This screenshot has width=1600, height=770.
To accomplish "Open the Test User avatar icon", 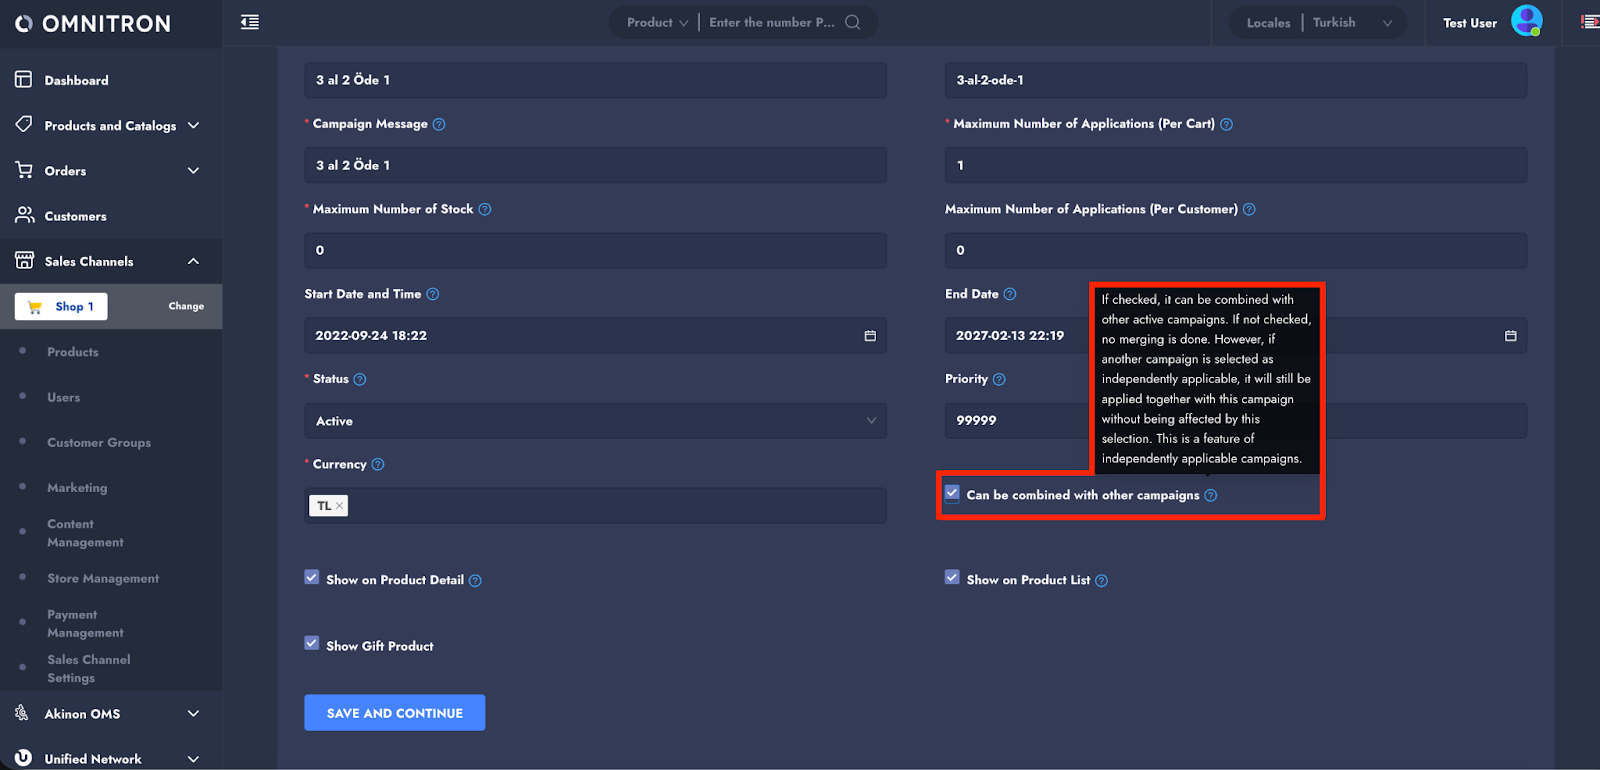I will [x=1526, y=21].
